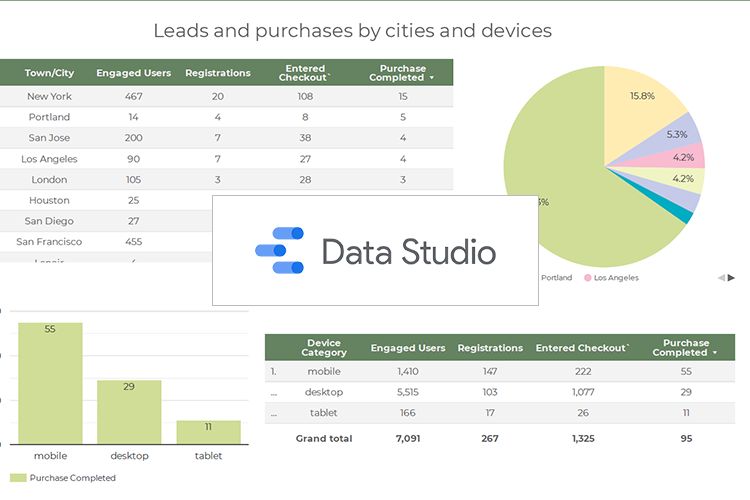Click sort arrow on city table Purchase Completed
The image size is (750, 500).
[432, 78]
